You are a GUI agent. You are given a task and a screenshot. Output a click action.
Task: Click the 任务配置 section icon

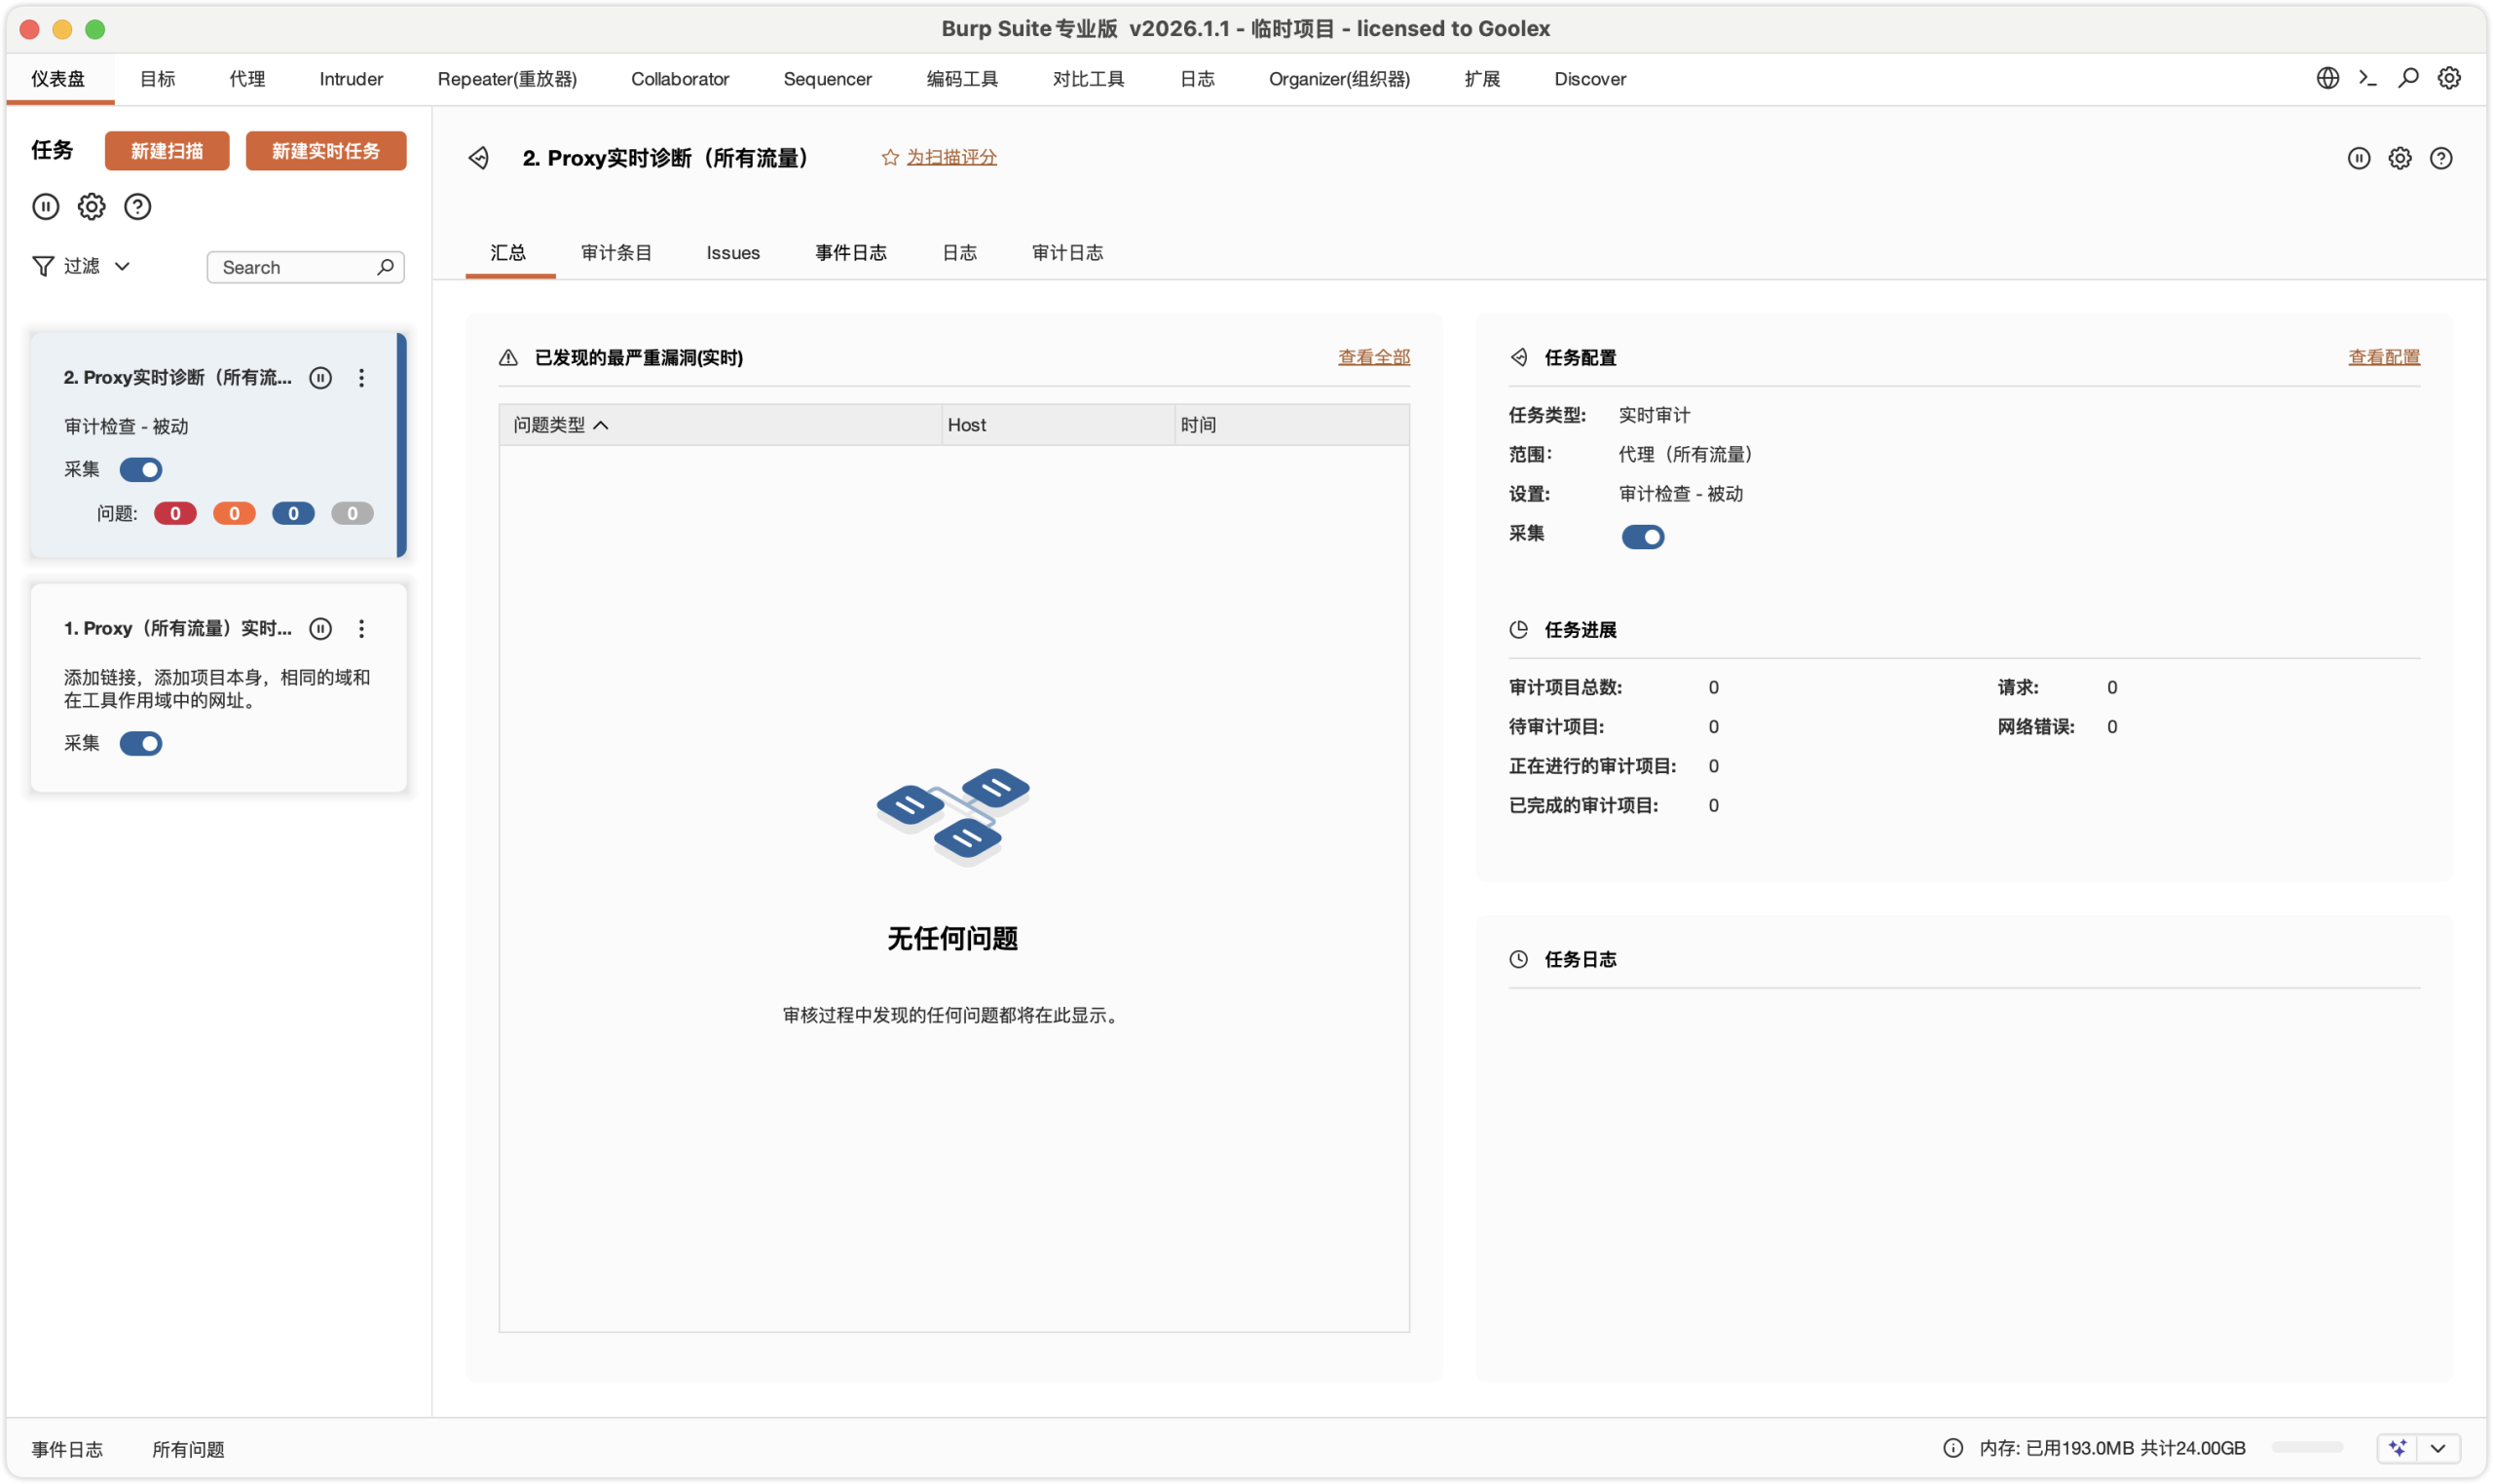[x=1518, y=357]
